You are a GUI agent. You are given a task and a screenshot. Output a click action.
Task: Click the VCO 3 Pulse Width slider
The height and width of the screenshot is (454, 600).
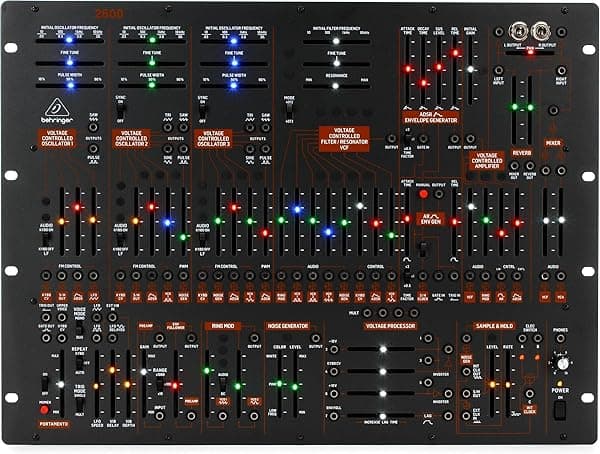coord(234,85)
